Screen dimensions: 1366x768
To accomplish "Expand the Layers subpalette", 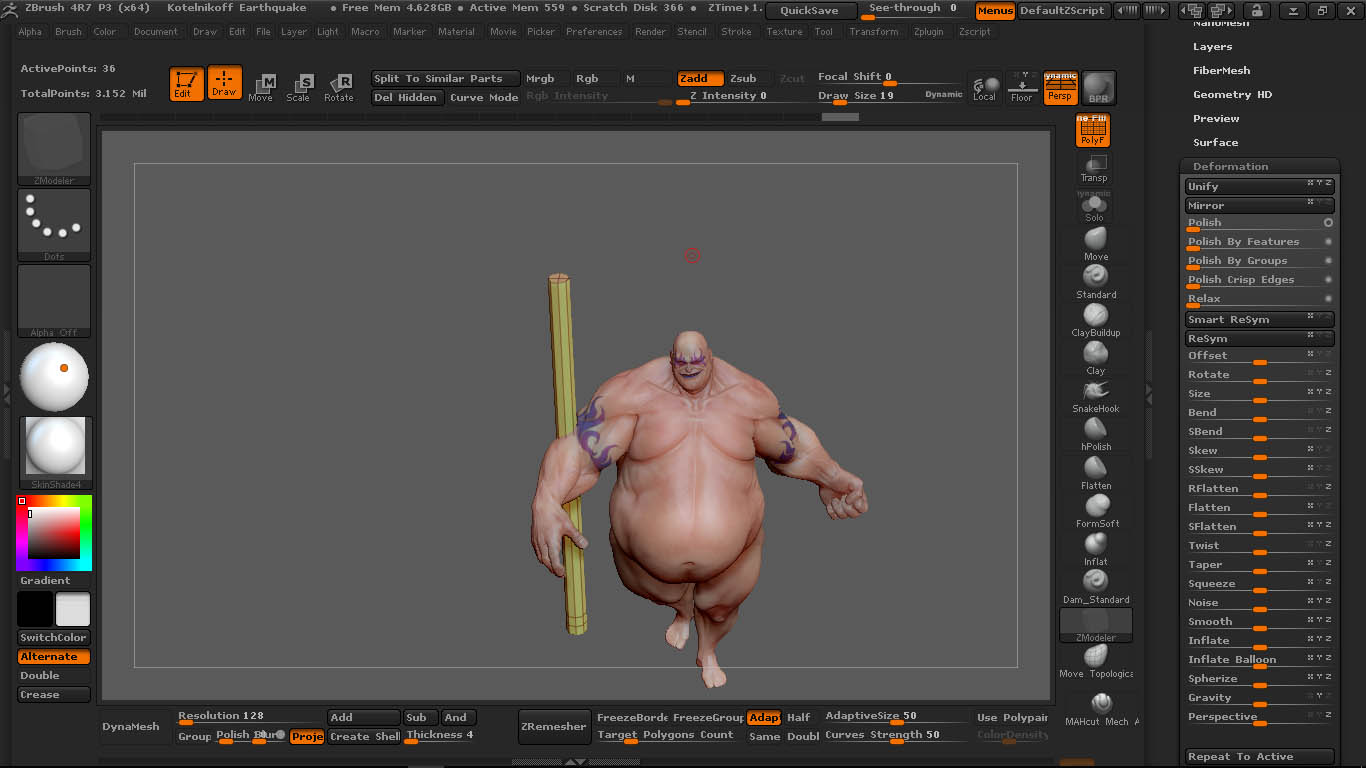I will 1213,46.
